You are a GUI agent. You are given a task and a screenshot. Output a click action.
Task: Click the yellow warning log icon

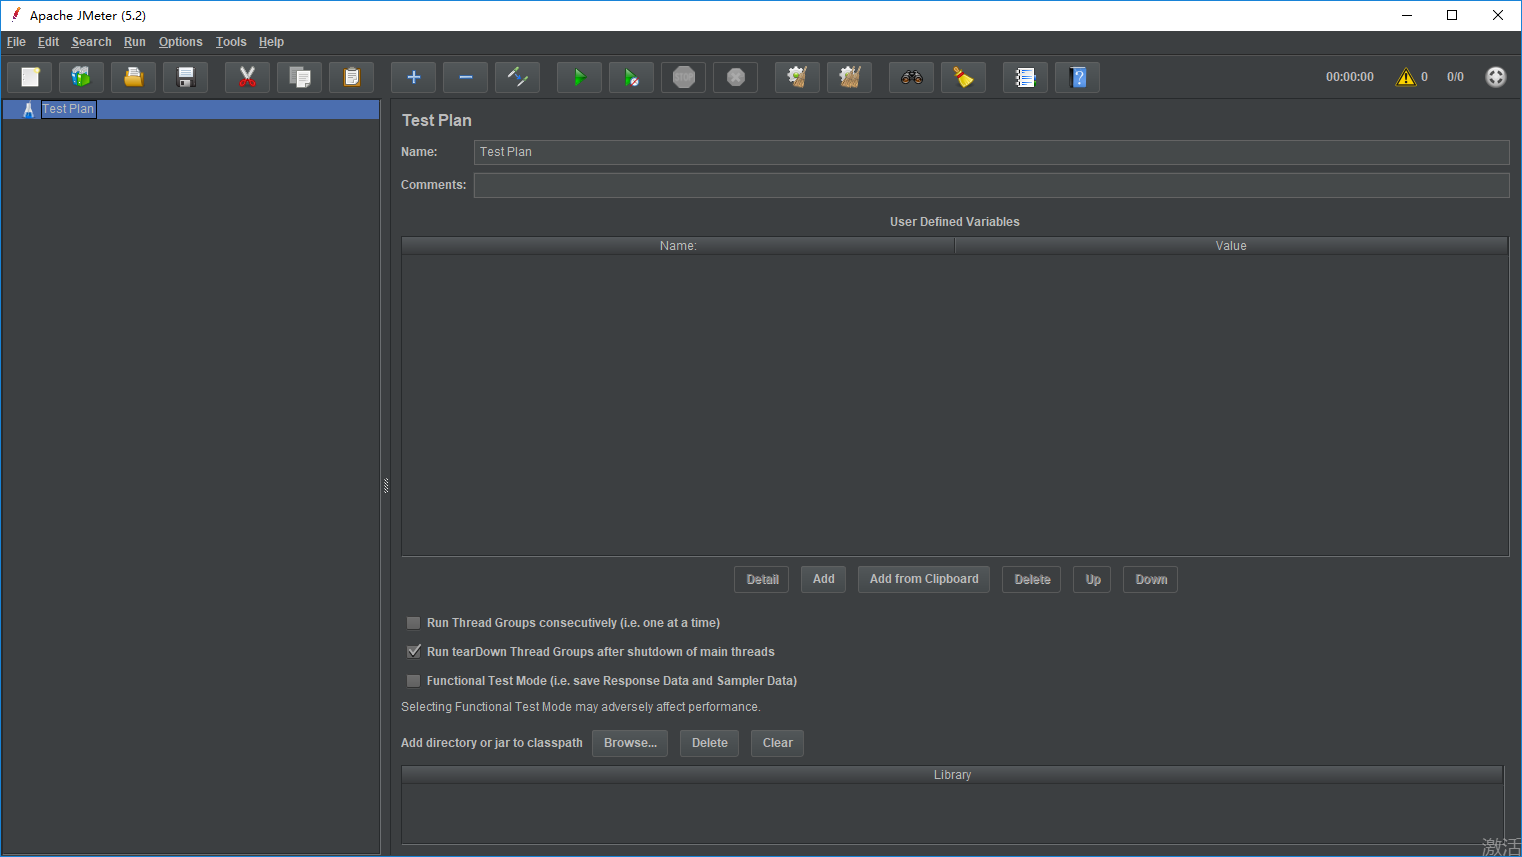[1406, 77]
